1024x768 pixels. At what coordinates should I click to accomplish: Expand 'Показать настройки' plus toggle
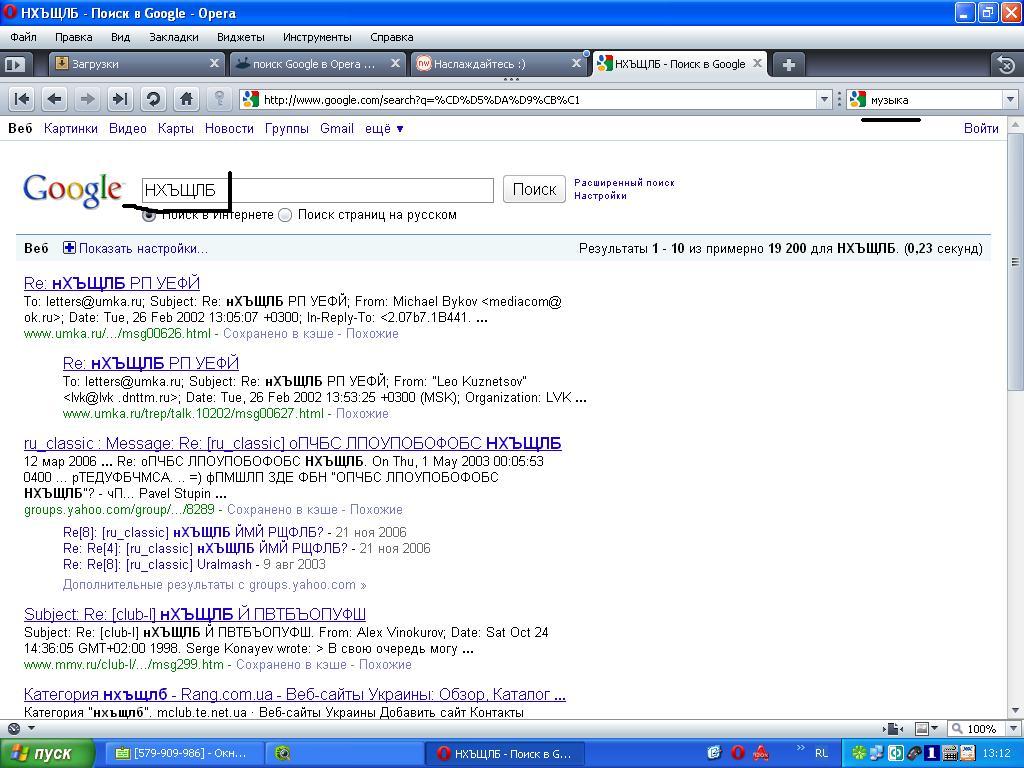pos(69,248)
